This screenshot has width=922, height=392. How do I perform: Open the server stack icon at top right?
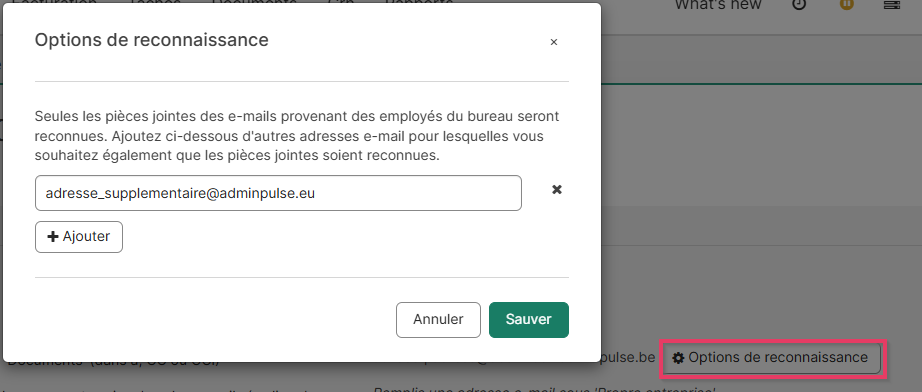(x=892, y=4)
